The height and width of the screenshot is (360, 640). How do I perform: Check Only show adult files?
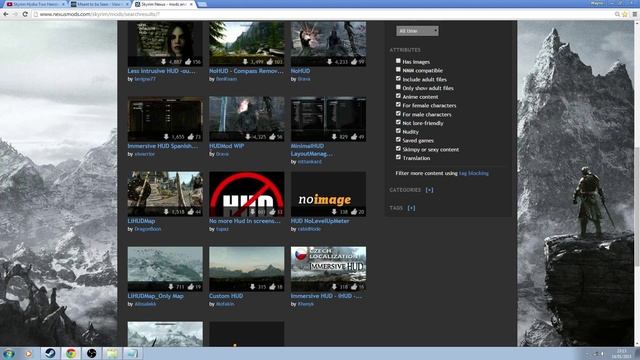click(x=398, y=87)
